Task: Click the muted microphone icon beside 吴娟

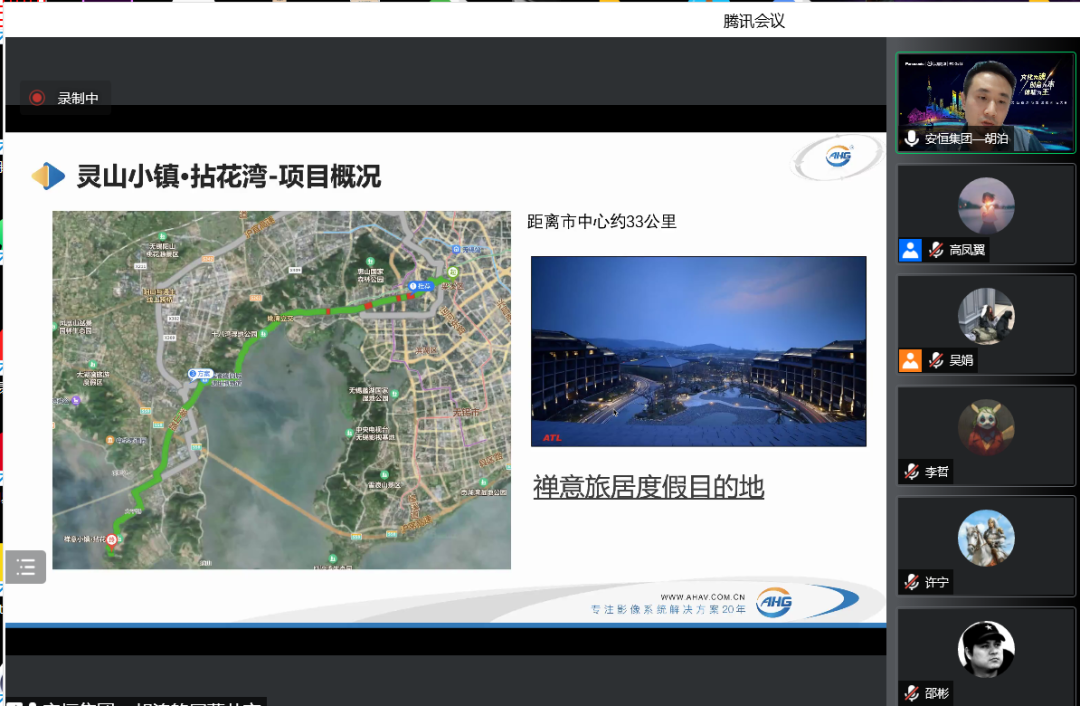Action: 935,360
